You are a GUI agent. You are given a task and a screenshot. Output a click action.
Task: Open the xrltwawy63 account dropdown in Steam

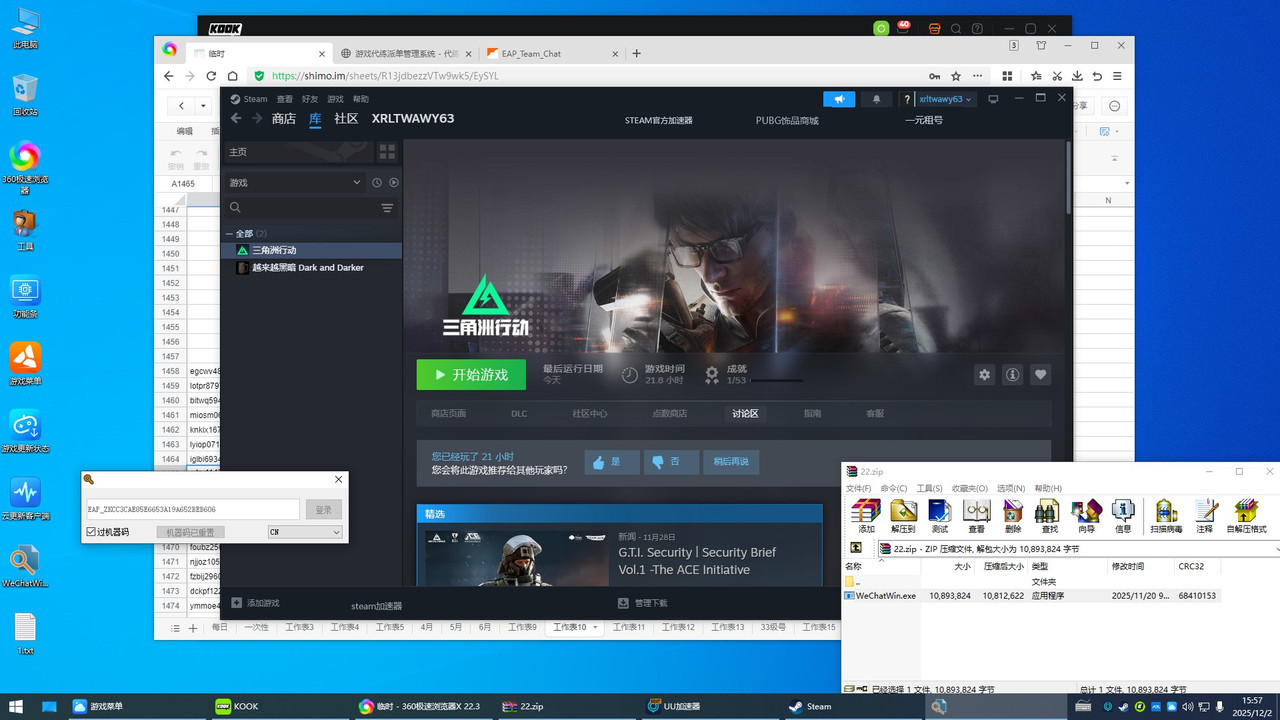(x=945, y=99)
